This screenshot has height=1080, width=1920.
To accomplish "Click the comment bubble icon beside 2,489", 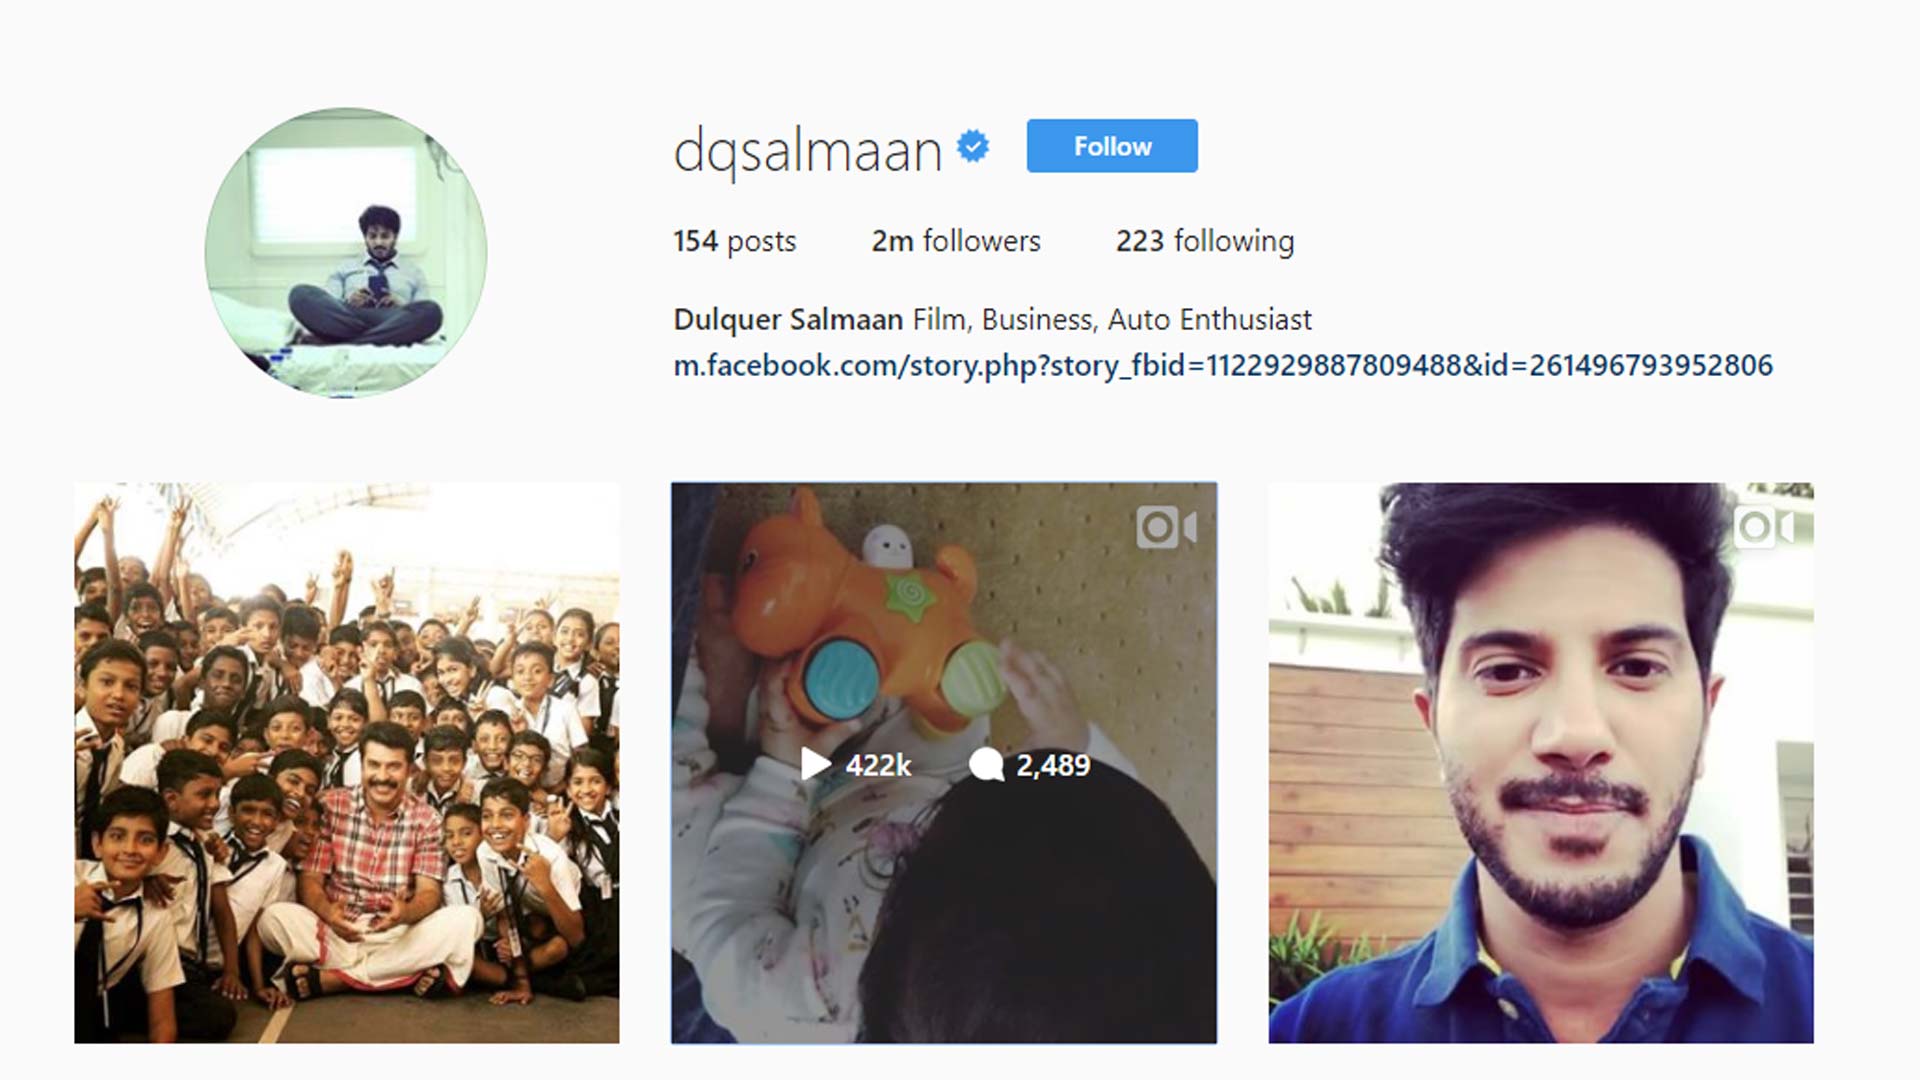I will tap(986, 765).
